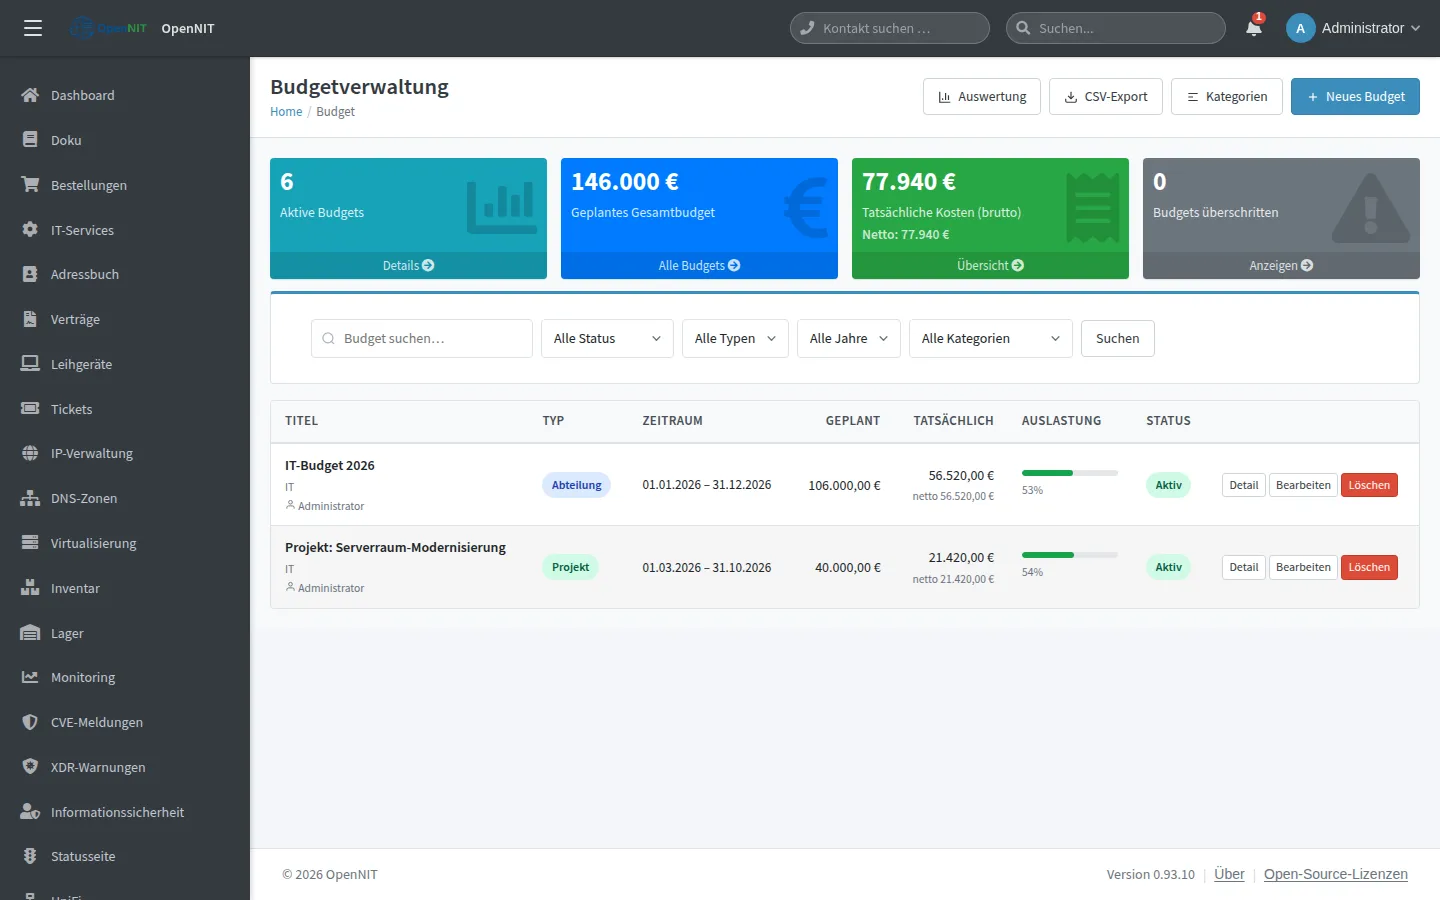Click the Lager warehouse icon
This screenshot has height=900, width=1440.
pyautogui.click(x=30, y=633)
